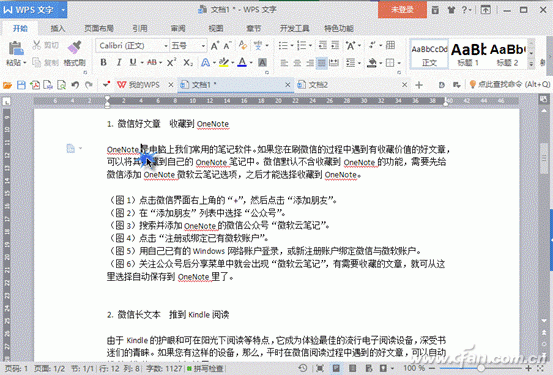Click the text highlight color icon

(x=223, y=63)
